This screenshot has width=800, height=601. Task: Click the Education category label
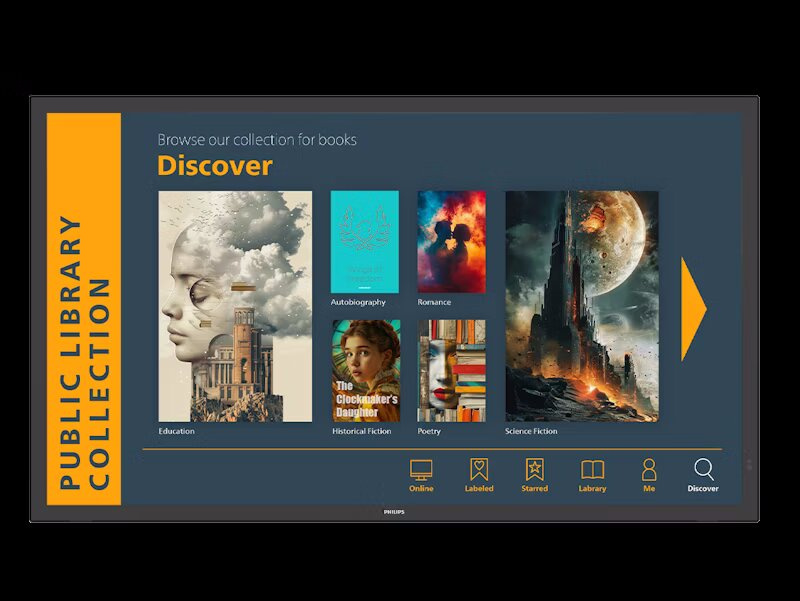tap(177, 432)
